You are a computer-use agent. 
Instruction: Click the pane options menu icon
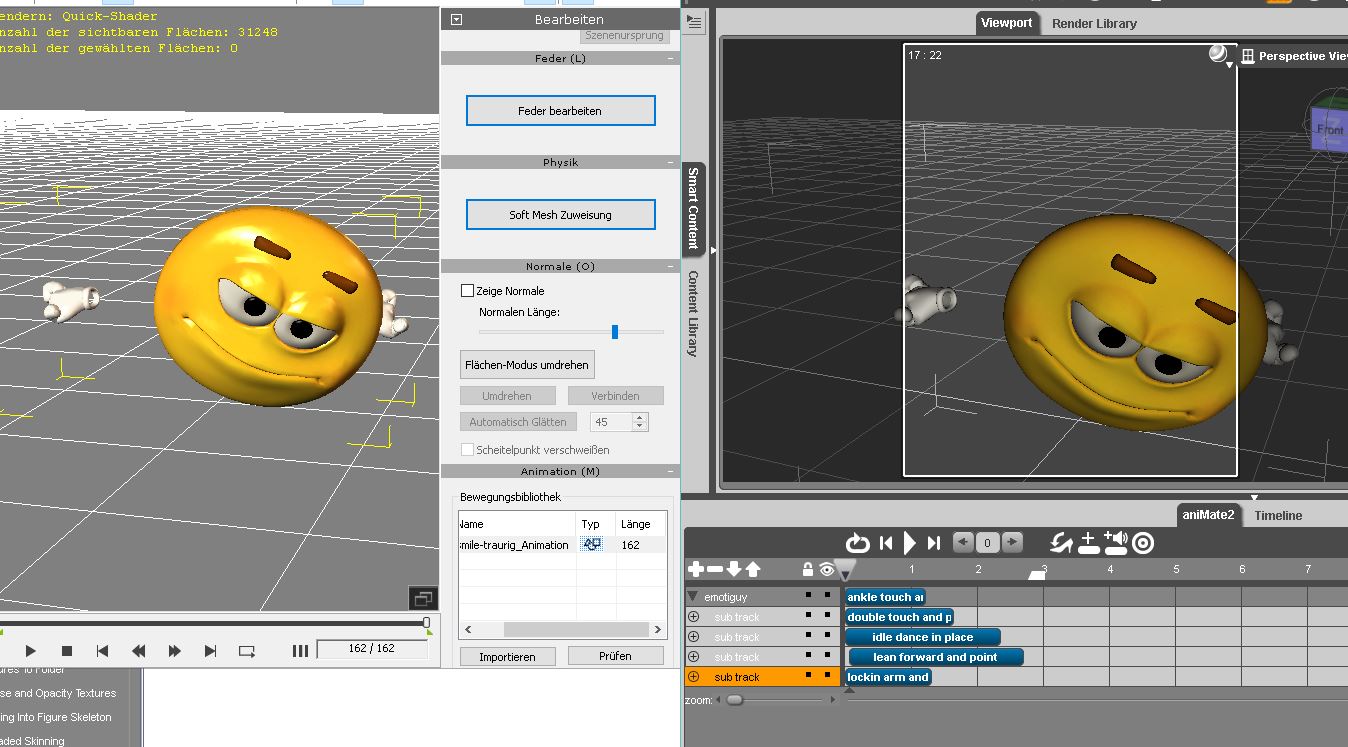pos(695,22)
